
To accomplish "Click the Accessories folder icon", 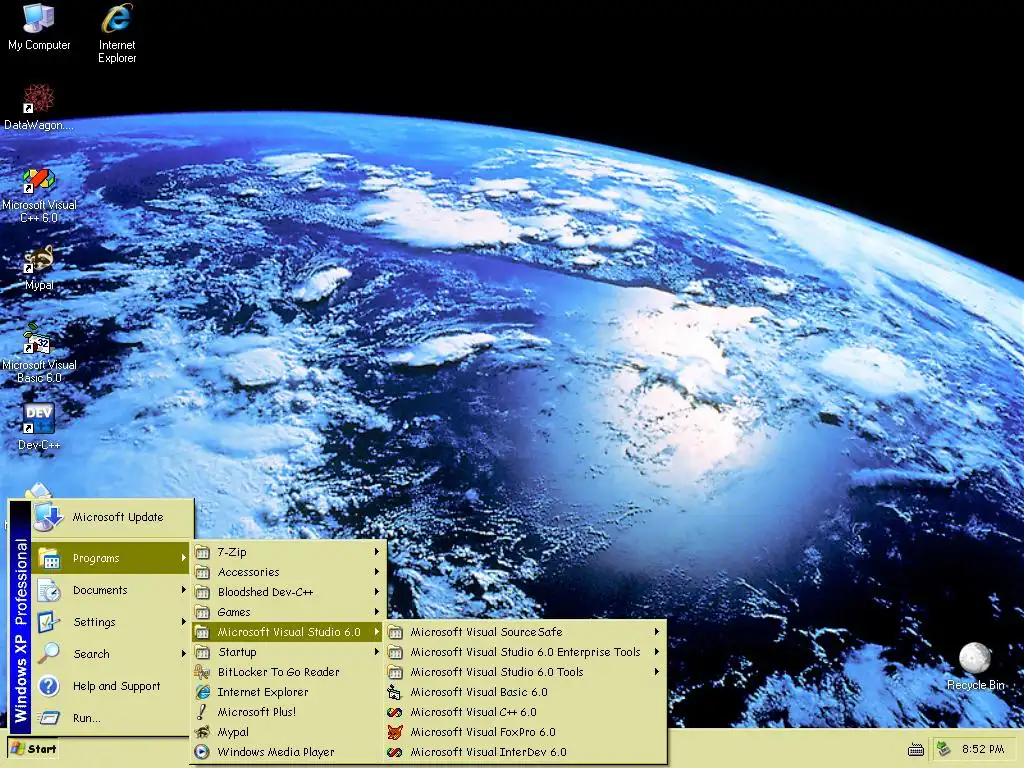I will (202, 573).
